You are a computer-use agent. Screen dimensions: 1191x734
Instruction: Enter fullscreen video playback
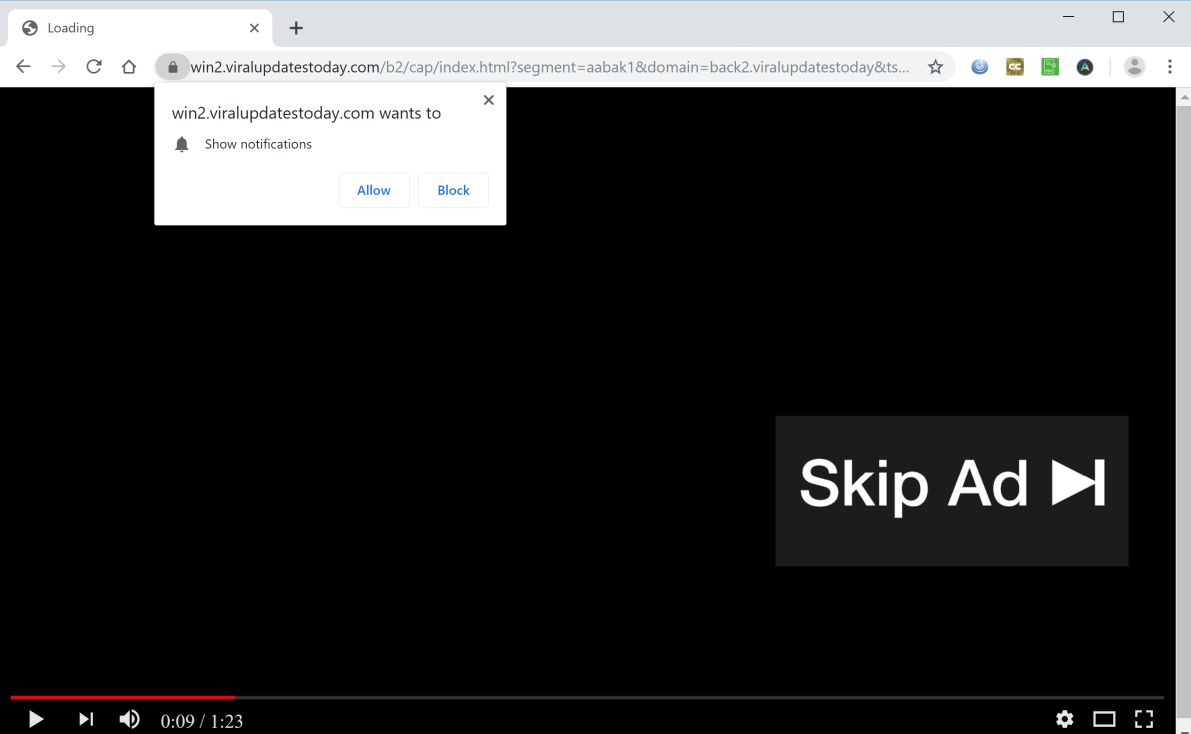pyautogui.click(x=1144, y=719)
